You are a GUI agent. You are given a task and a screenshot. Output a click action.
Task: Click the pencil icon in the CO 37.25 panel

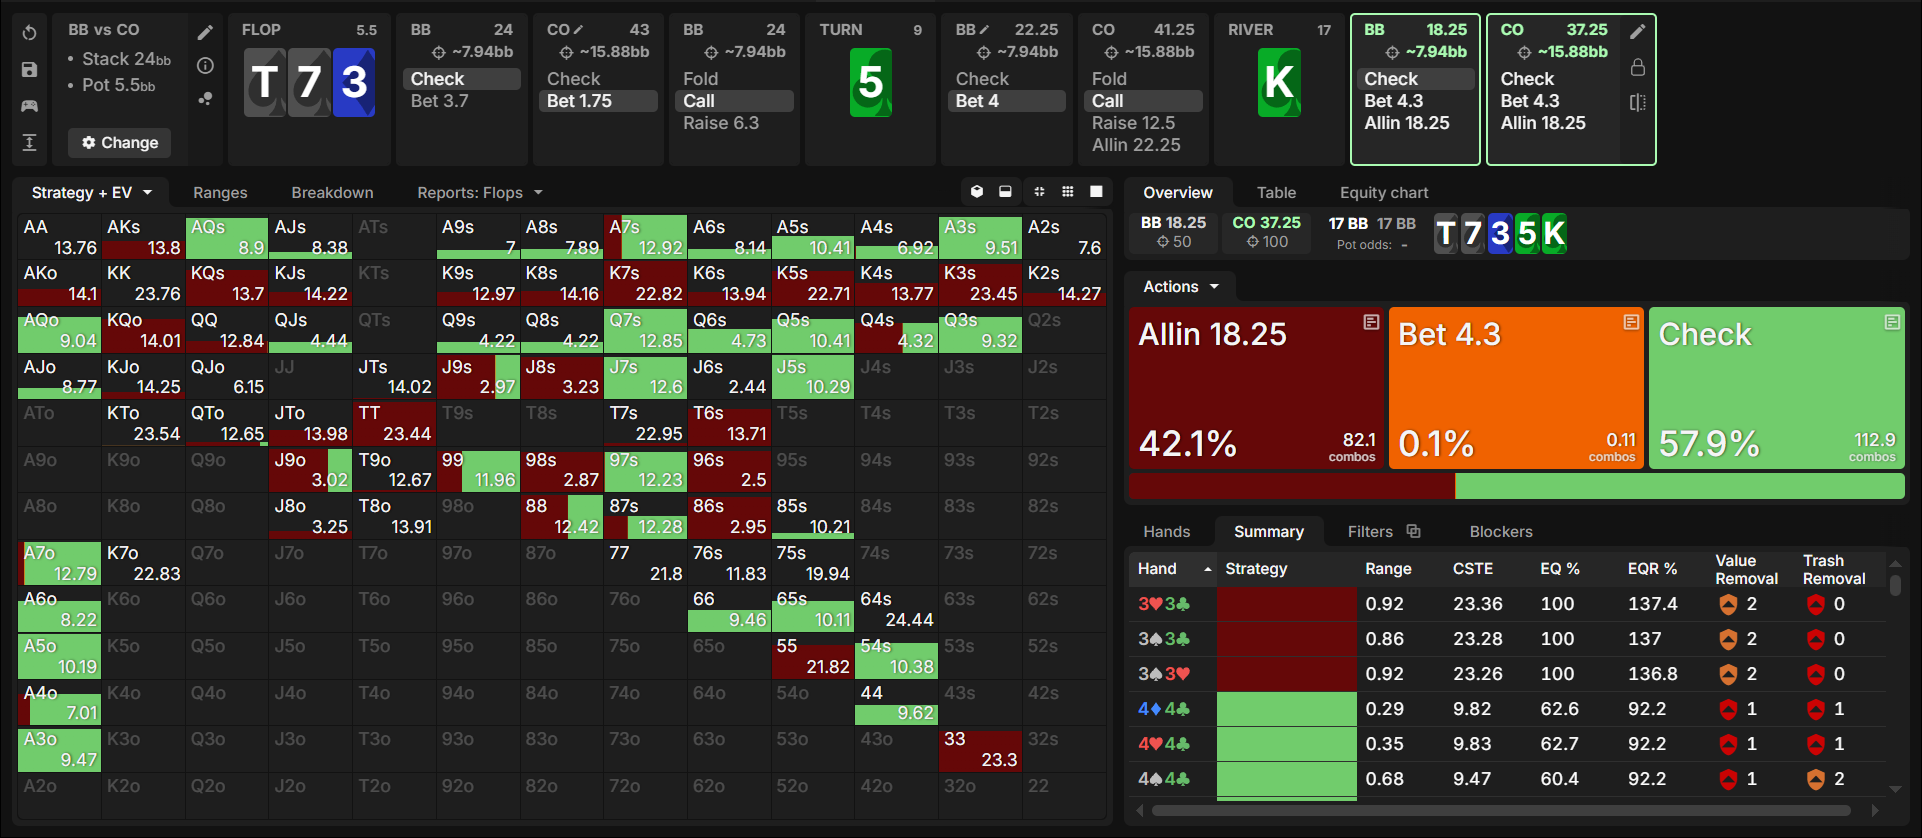point(1637,32)
